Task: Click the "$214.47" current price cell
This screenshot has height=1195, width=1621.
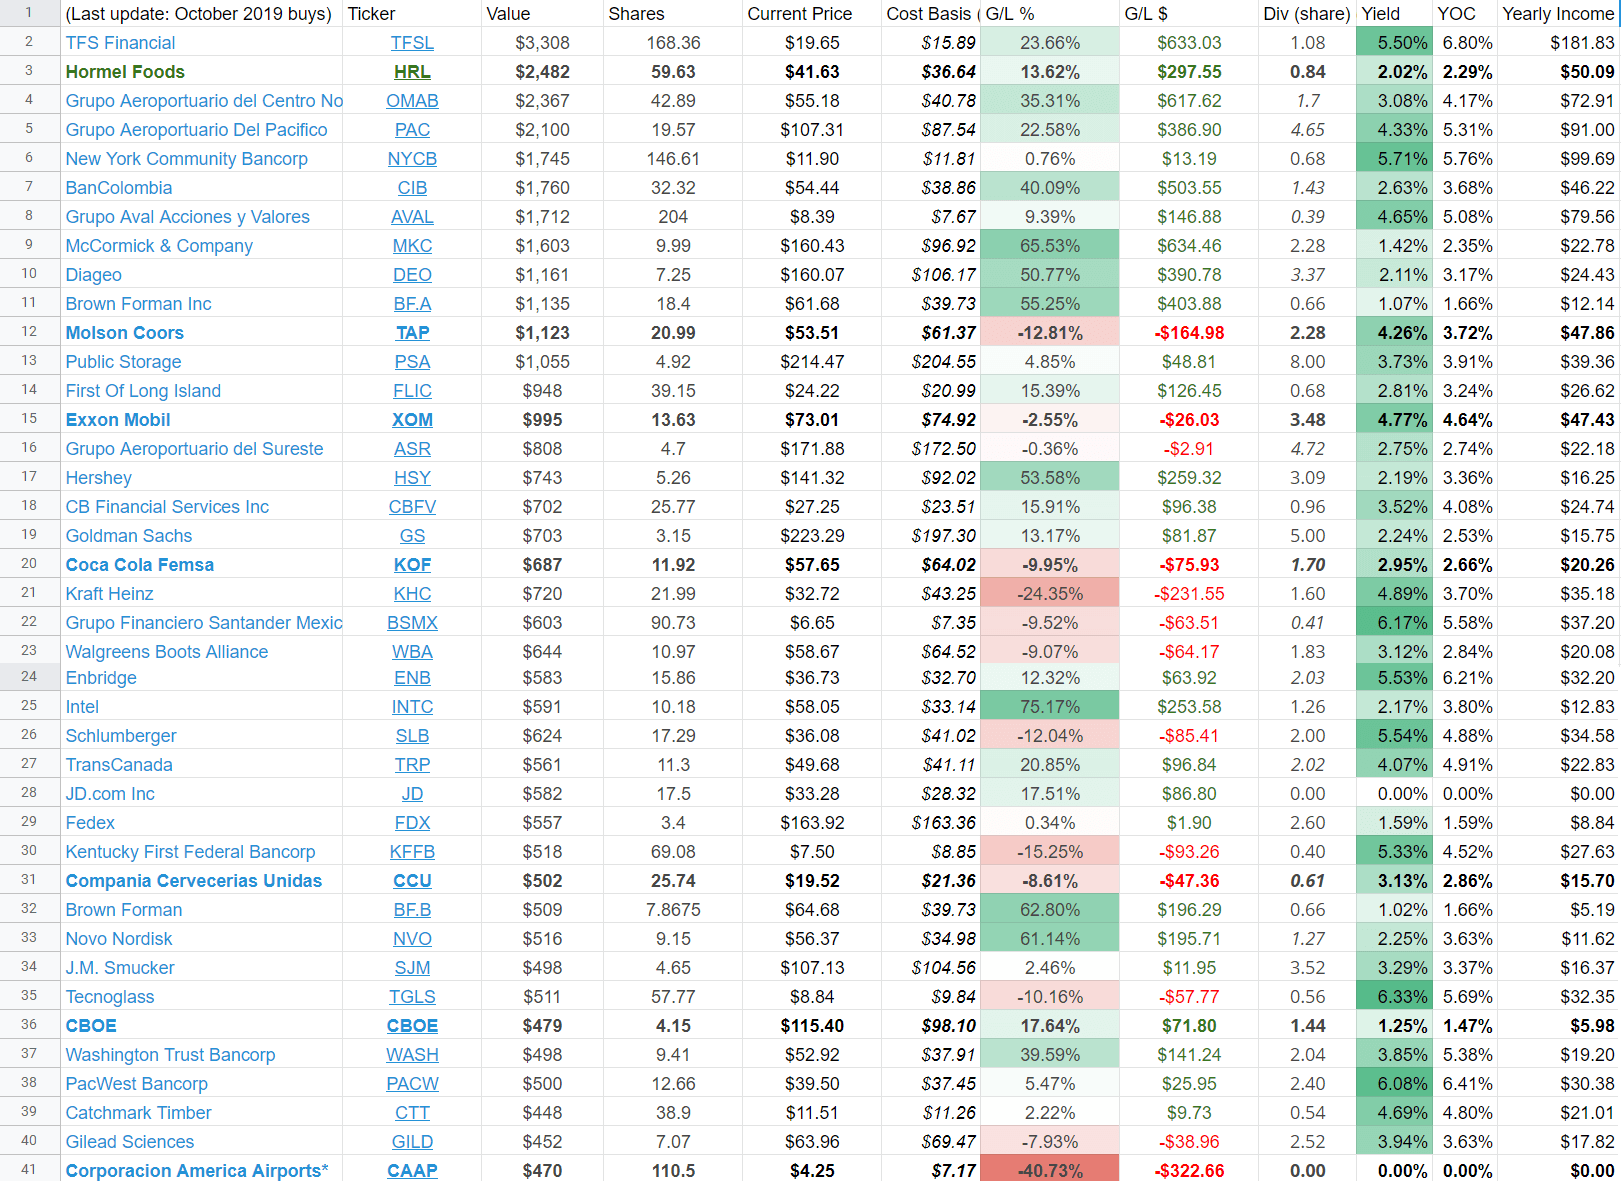Action: click(x=812, y=362)
